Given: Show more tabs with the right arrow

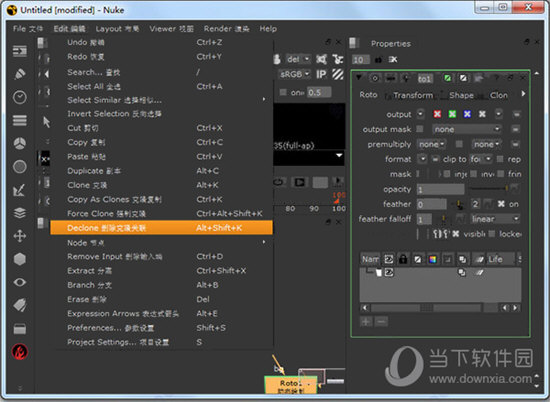Looking at the screenshot, I should (x=523, y=94).
